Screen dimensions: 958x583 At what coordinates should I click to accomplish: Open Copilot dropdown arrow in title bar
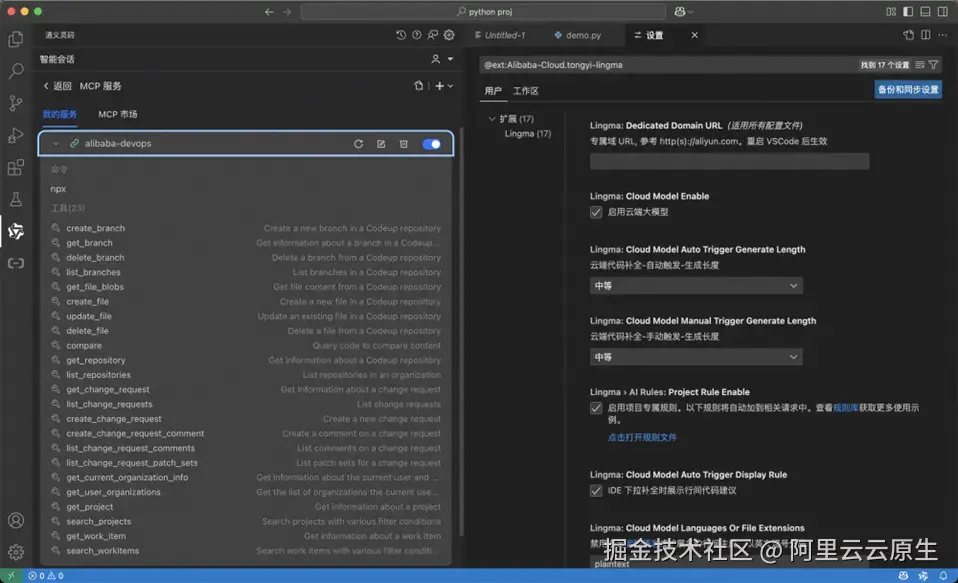[x=691, y=12]
